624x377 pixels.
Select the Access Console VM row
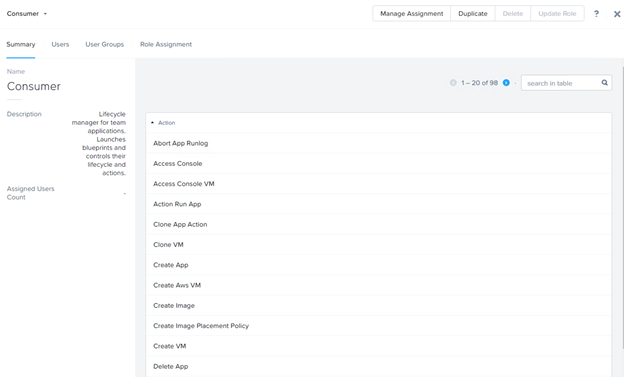[x=378, y=184]
